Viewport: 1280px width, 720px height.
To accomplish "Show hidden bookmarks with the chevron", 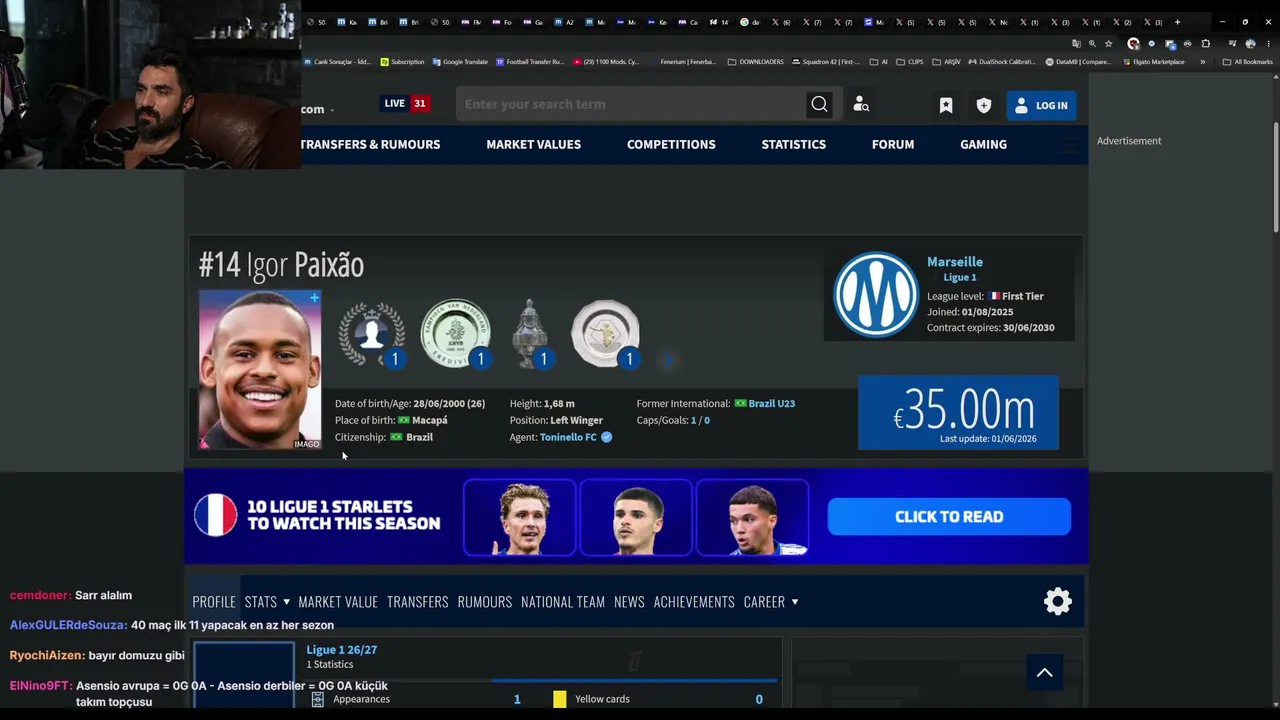I will [1202, 62].
